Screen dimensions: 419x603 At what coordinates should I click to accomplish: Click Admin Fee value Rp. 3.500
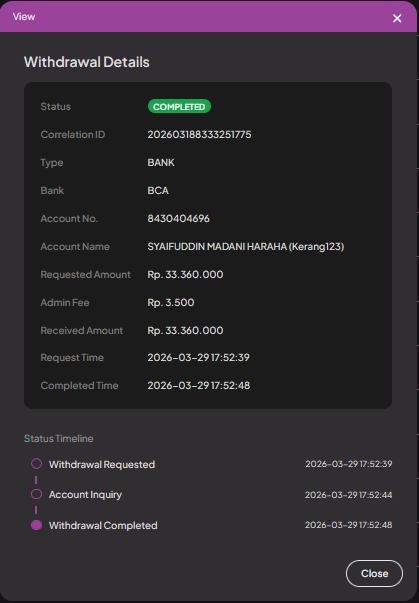click(x=171, y=303)
